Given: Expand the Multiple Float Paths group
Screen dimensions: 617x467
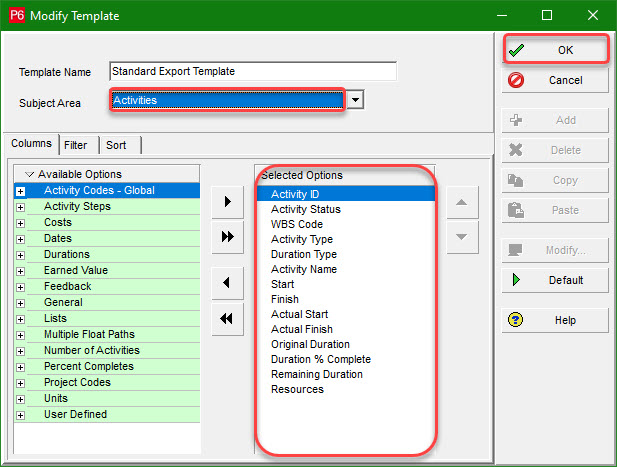Looking at the screenshot, I should [20, 335].
